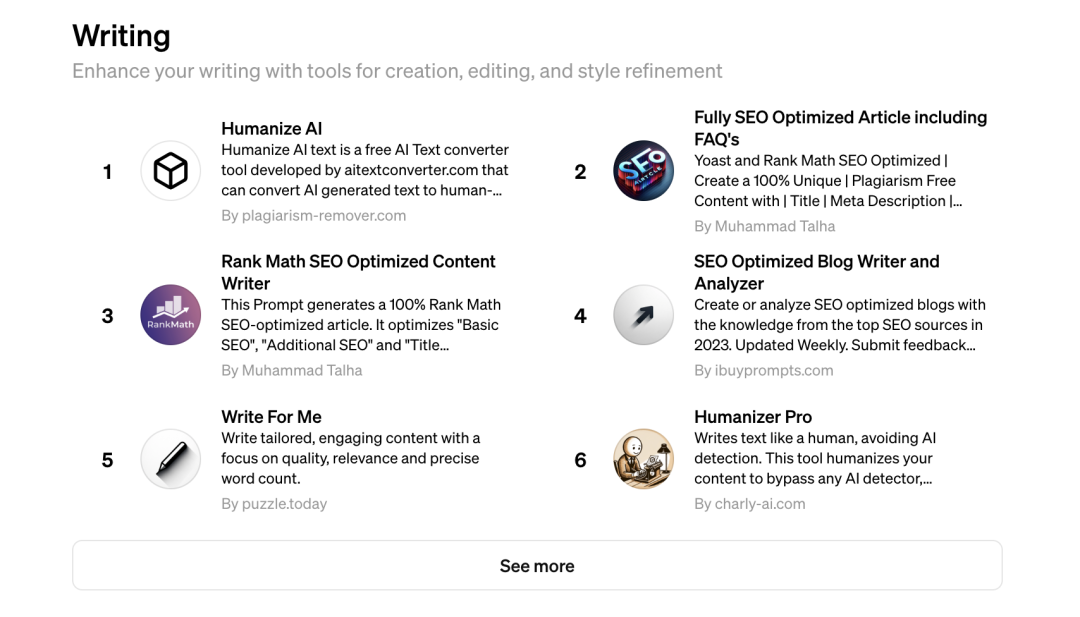The image size is (1080, 617).
Task: Click the Humanize AI description text
Action: point(365,170)
